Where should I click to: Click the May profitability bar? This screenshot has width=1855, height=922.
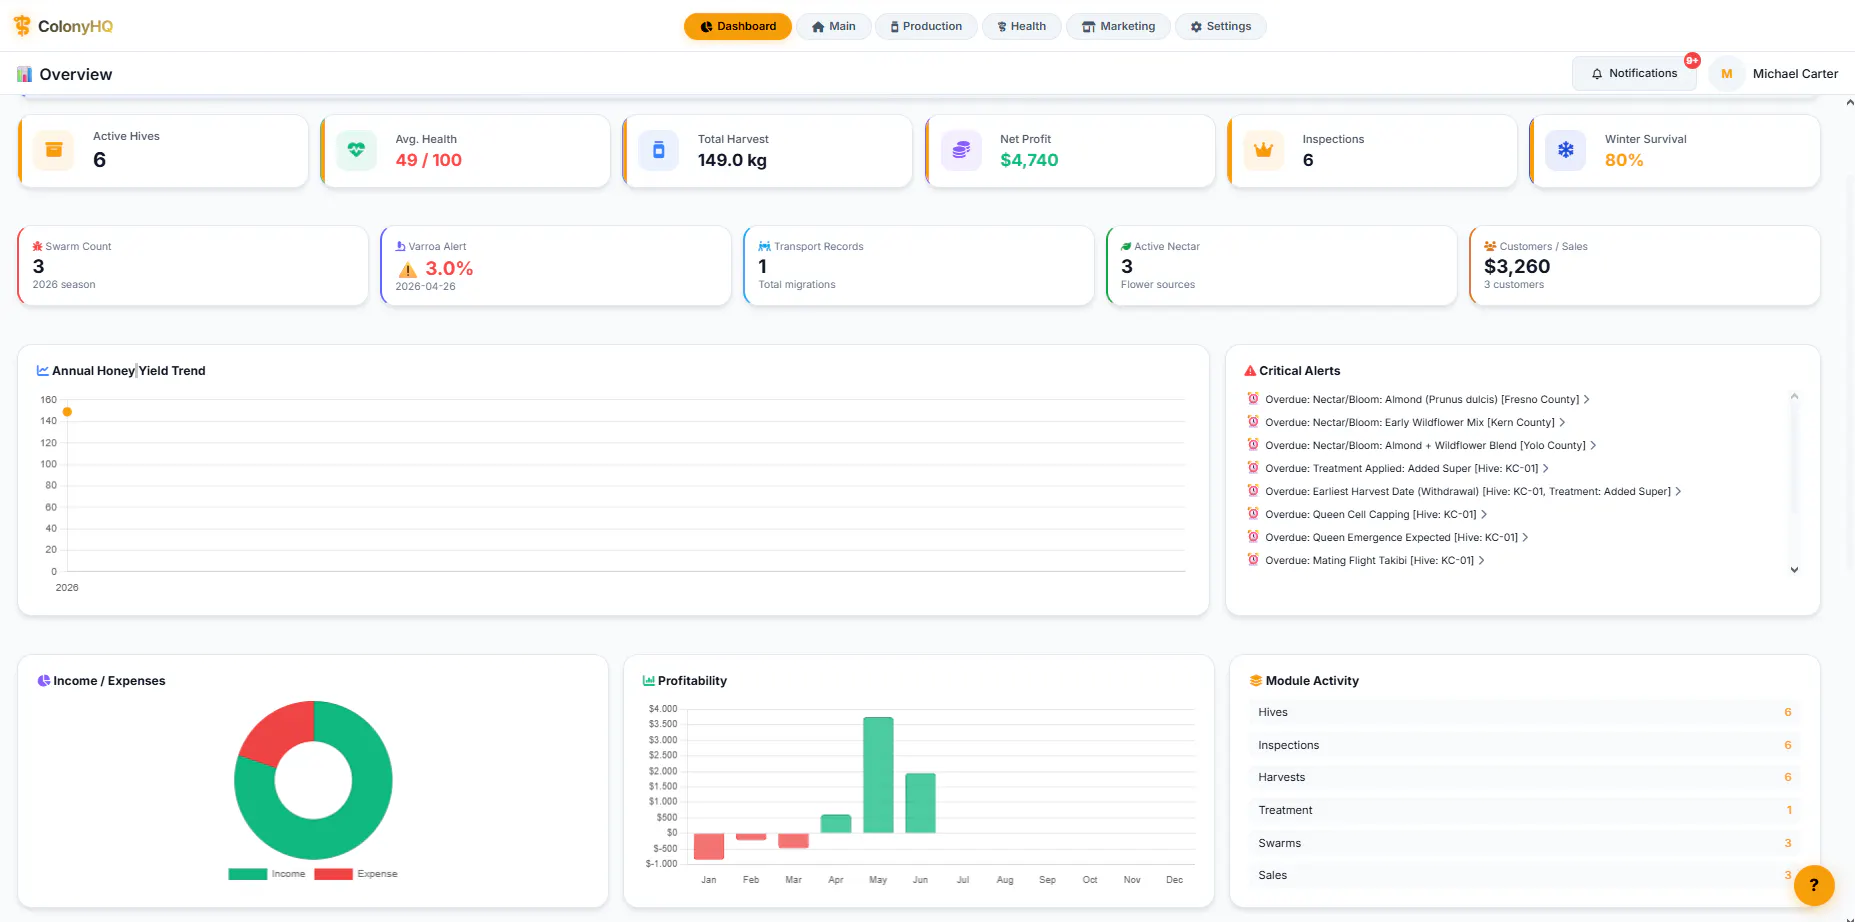pos(878,775)
